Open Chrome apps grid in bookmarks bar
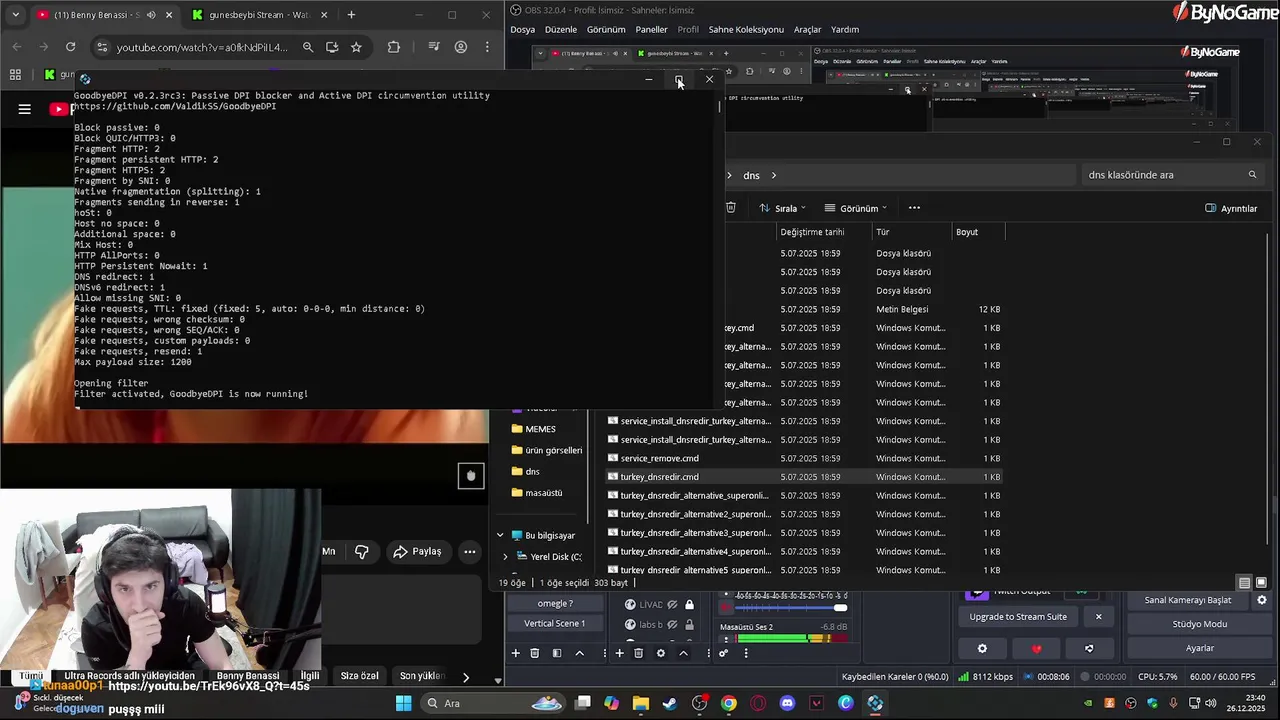 15,75
